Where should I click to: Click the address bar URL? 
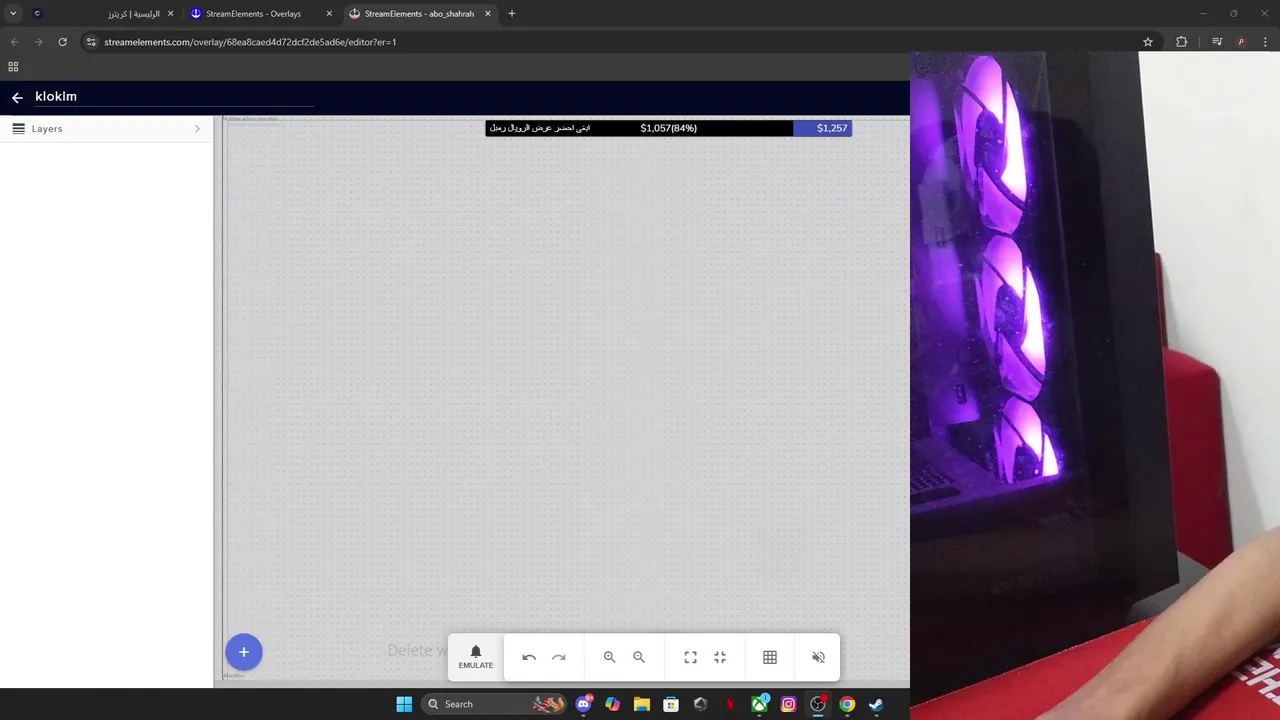point(250,42)
